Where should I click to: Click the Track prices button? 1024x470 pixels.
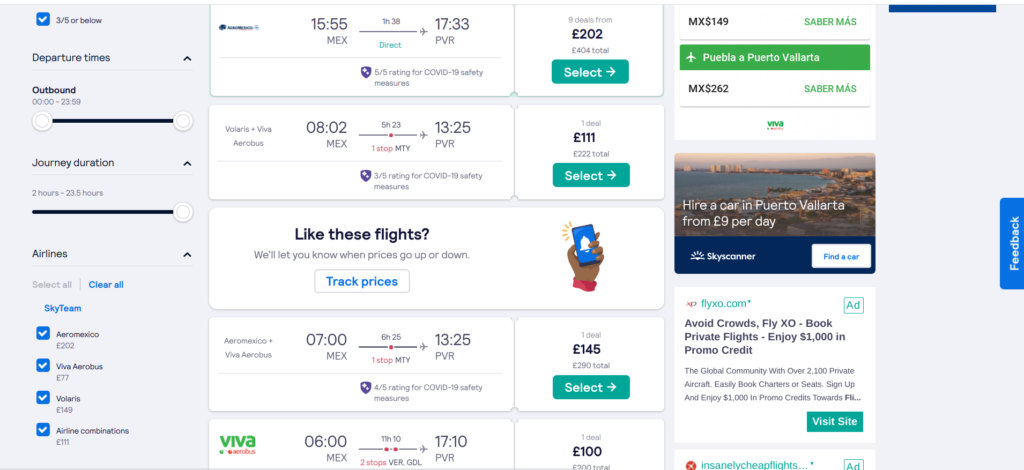coord(362,281)
